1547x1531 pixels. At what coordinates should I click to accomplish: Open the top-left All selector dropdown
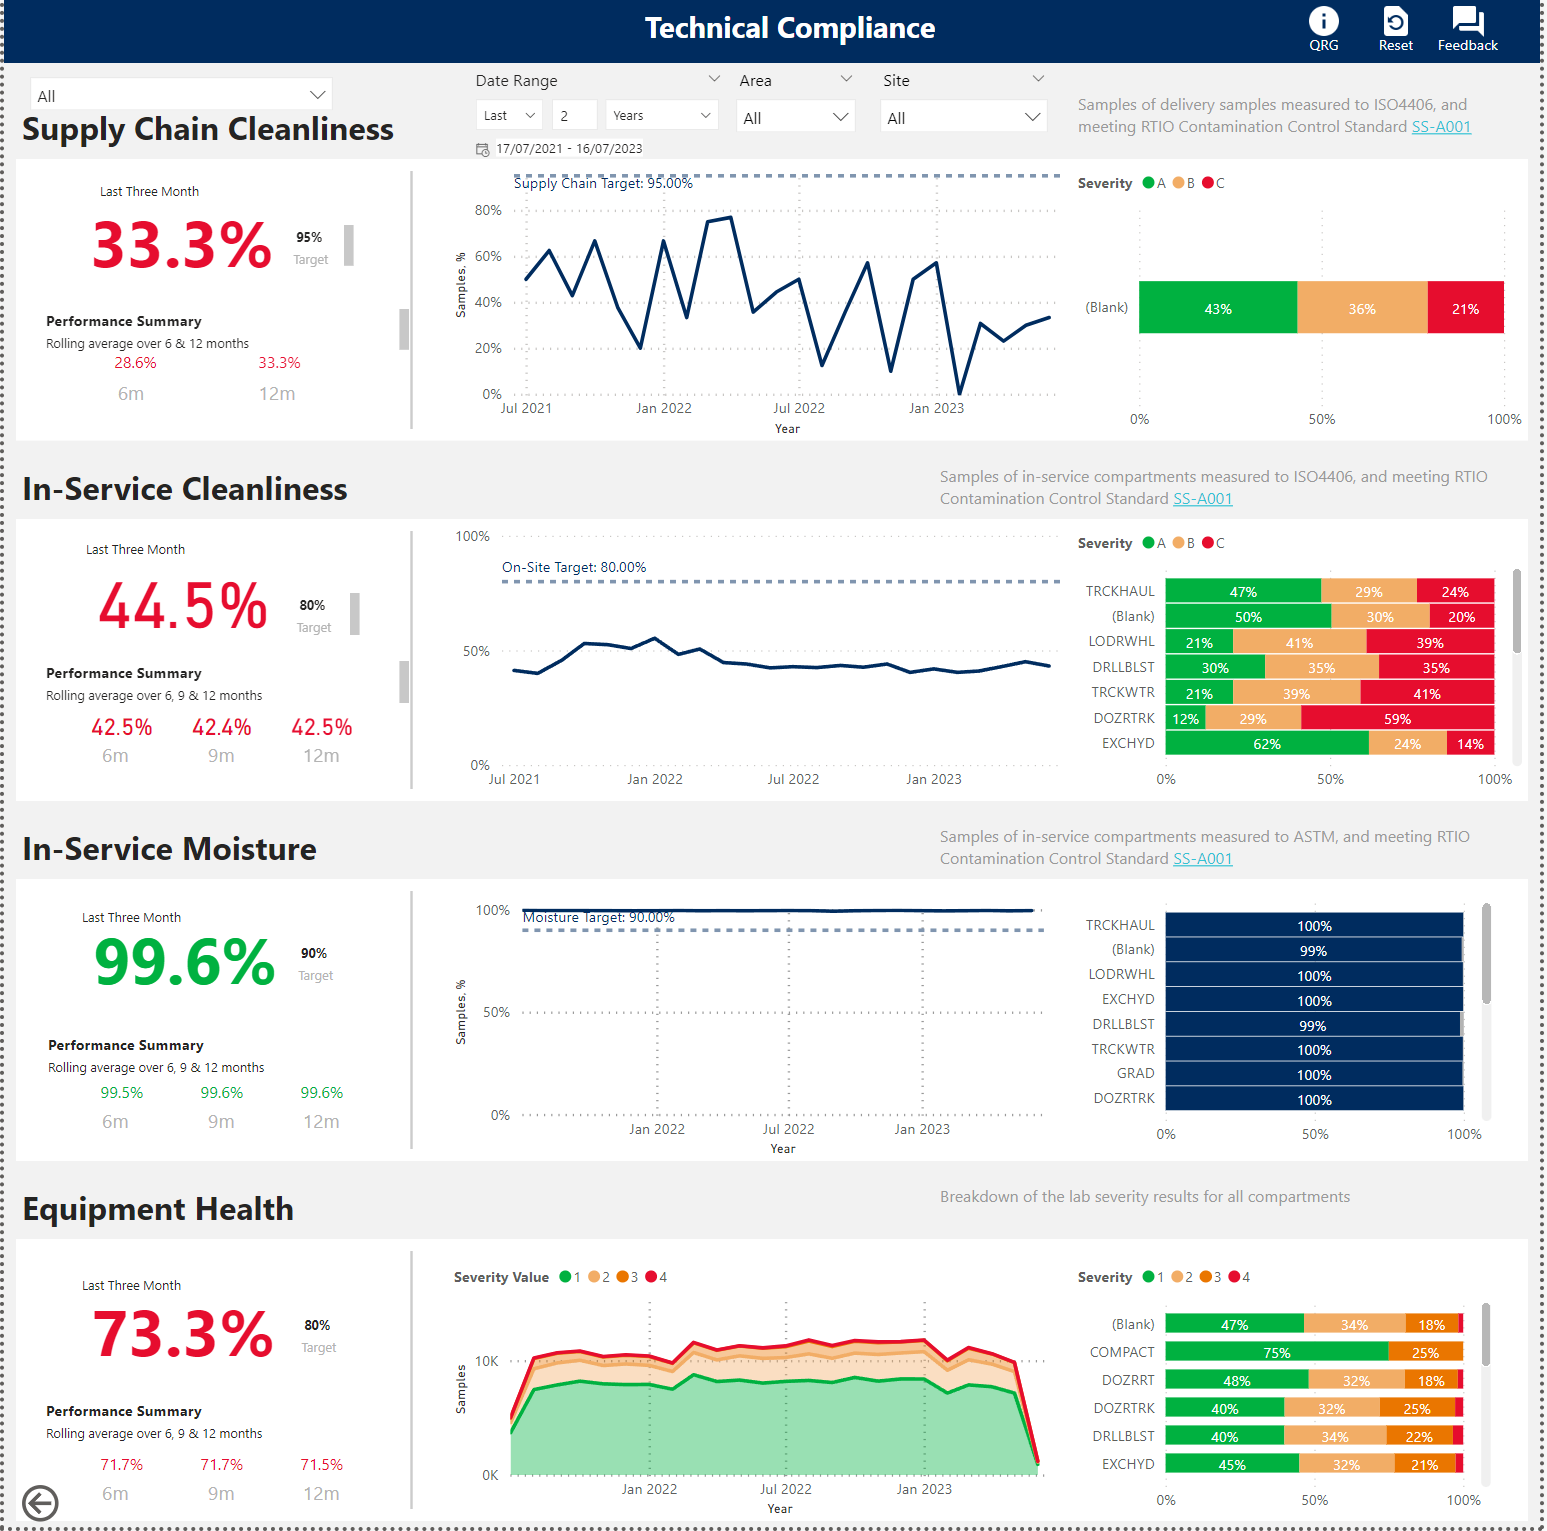pos(181,96)
